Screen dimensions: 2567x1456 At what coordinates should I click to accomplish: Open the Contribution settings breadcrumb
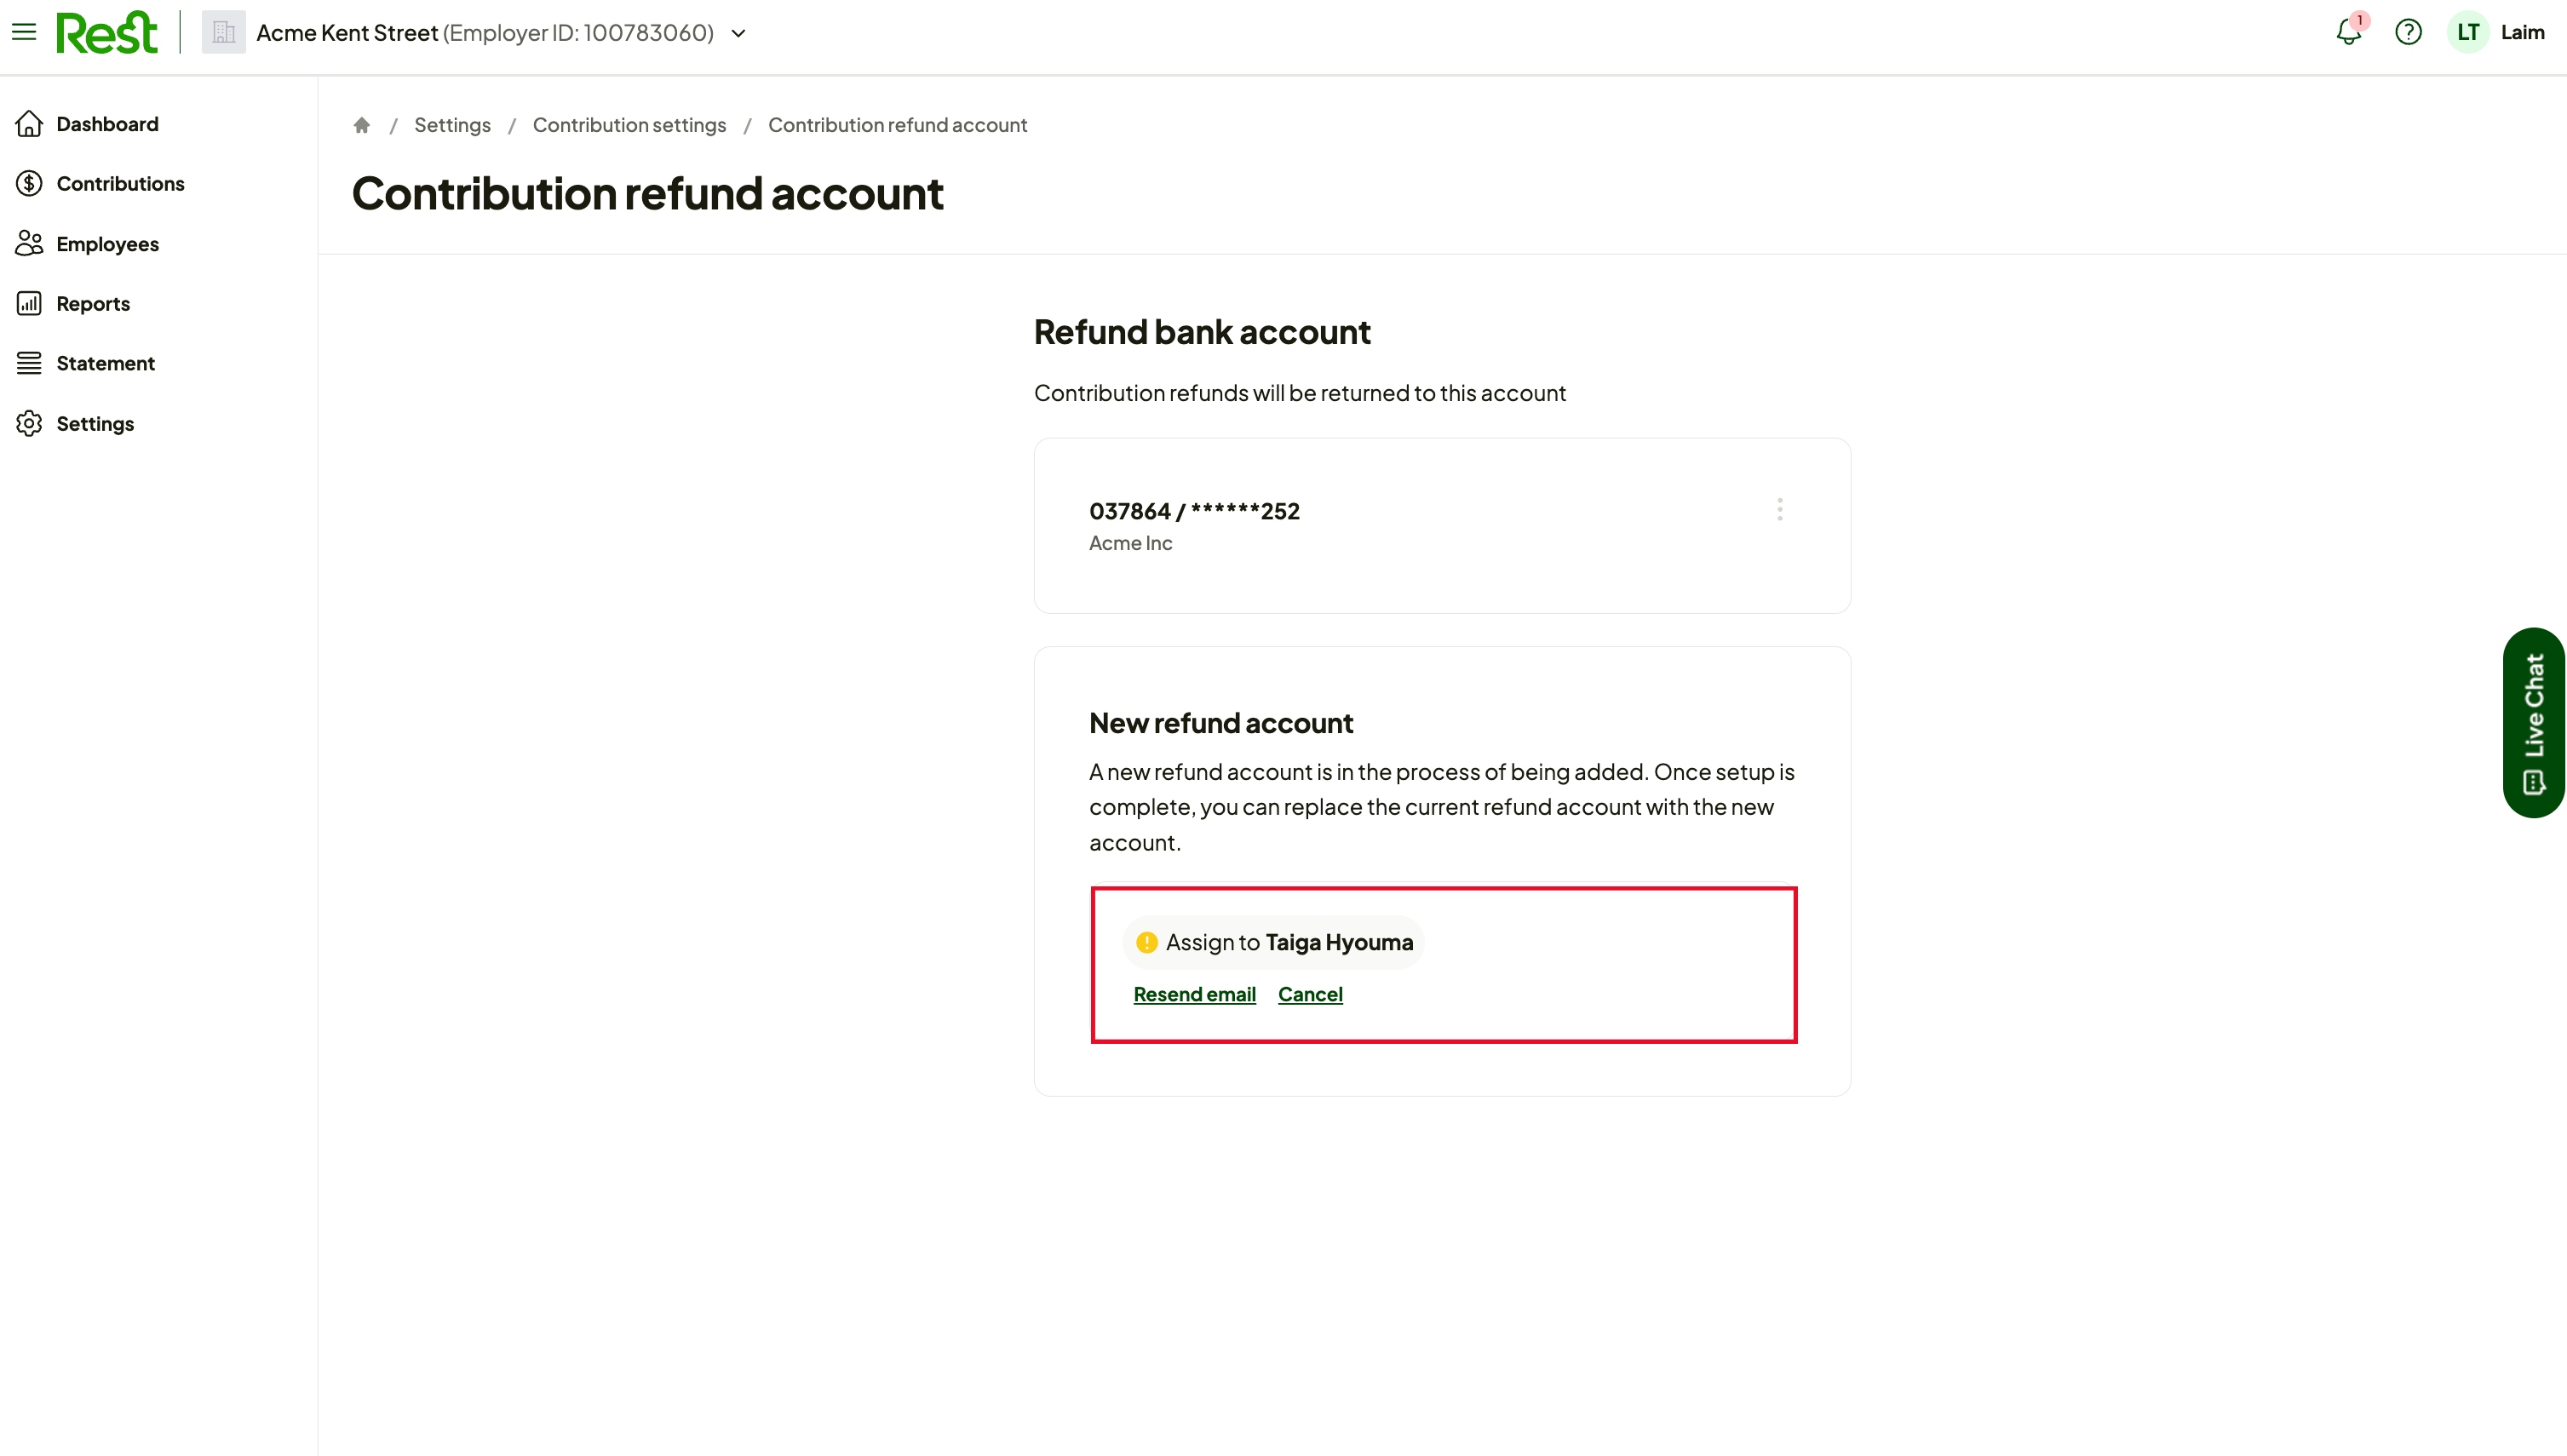click(629, 125)
